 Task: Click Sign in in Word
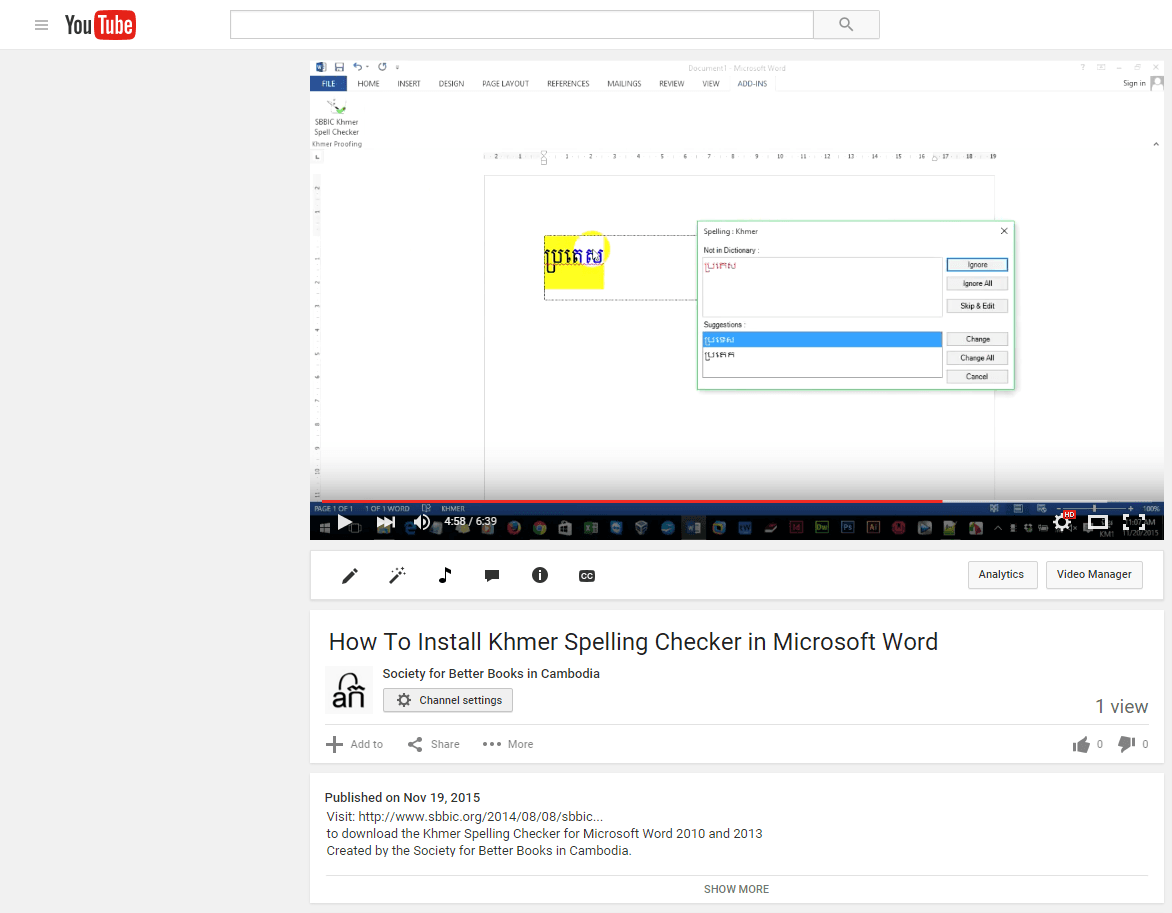pos(1134,83)
